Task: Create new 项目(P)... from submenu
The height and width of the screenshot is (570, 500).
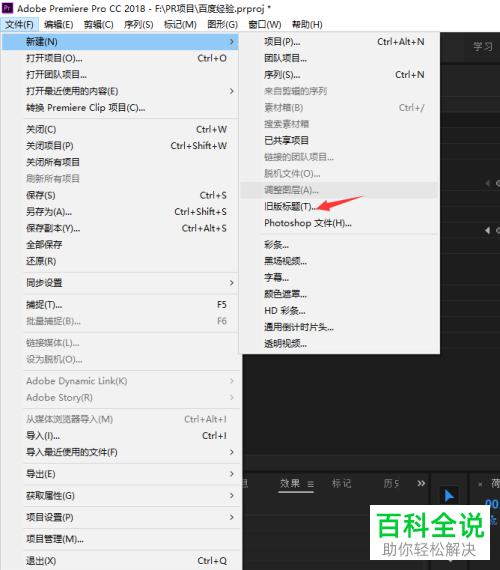Action: 339,42
